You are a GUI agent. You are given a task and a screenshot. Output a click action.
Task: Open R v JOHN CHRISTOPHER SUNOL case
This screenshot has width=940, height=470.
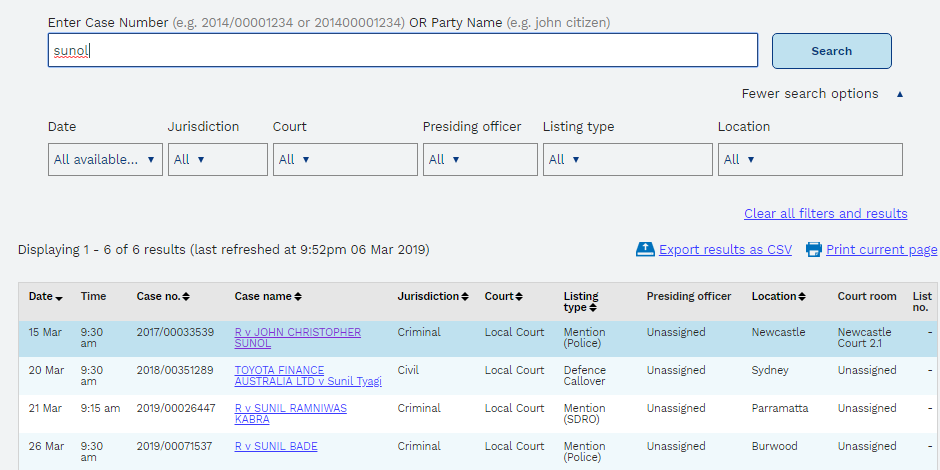[297, 338]
